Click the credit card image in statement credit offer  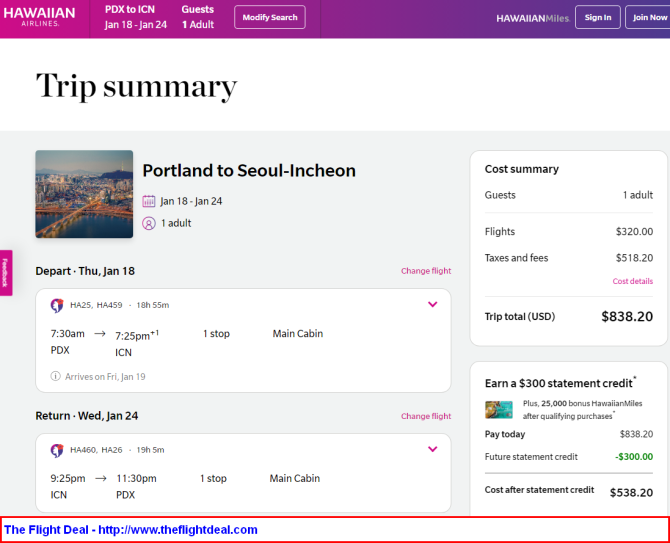(x=499, y=409)
